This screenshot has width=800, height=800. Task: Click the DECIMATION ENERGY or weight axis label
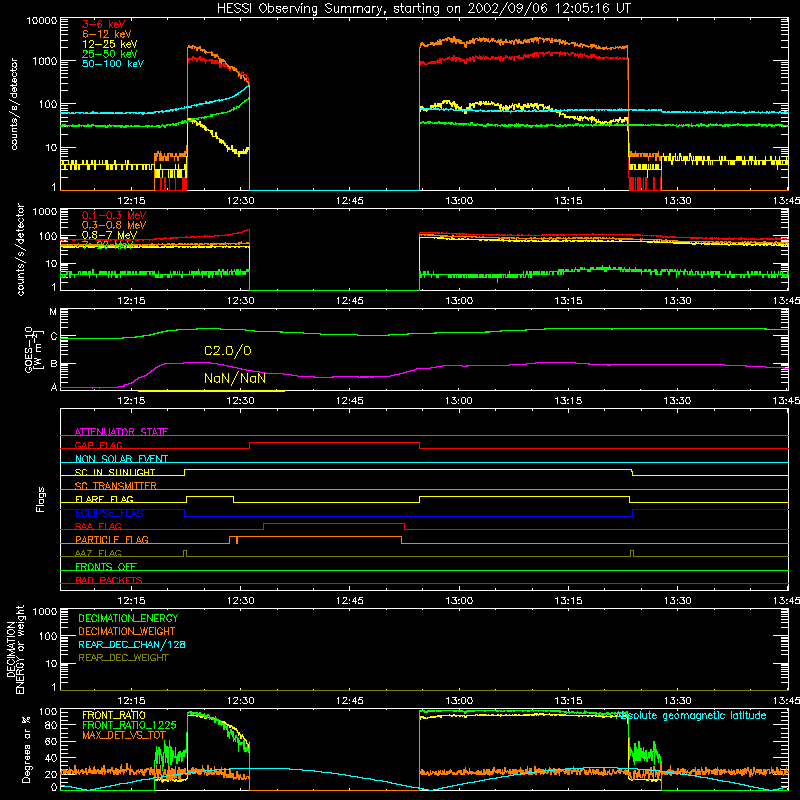tap(15, 649)
